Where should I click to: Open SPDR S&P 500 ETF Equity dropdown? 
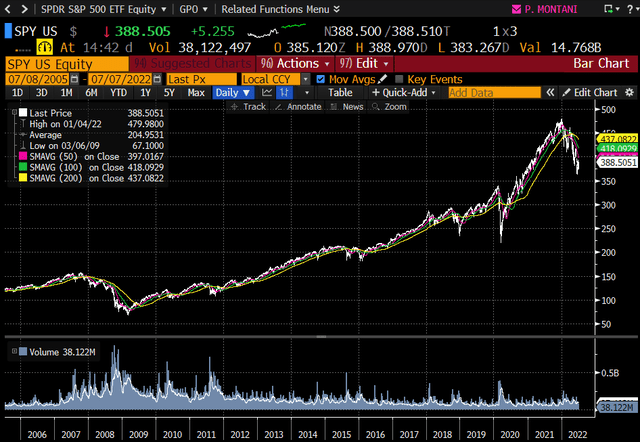(x=104, y=9)
